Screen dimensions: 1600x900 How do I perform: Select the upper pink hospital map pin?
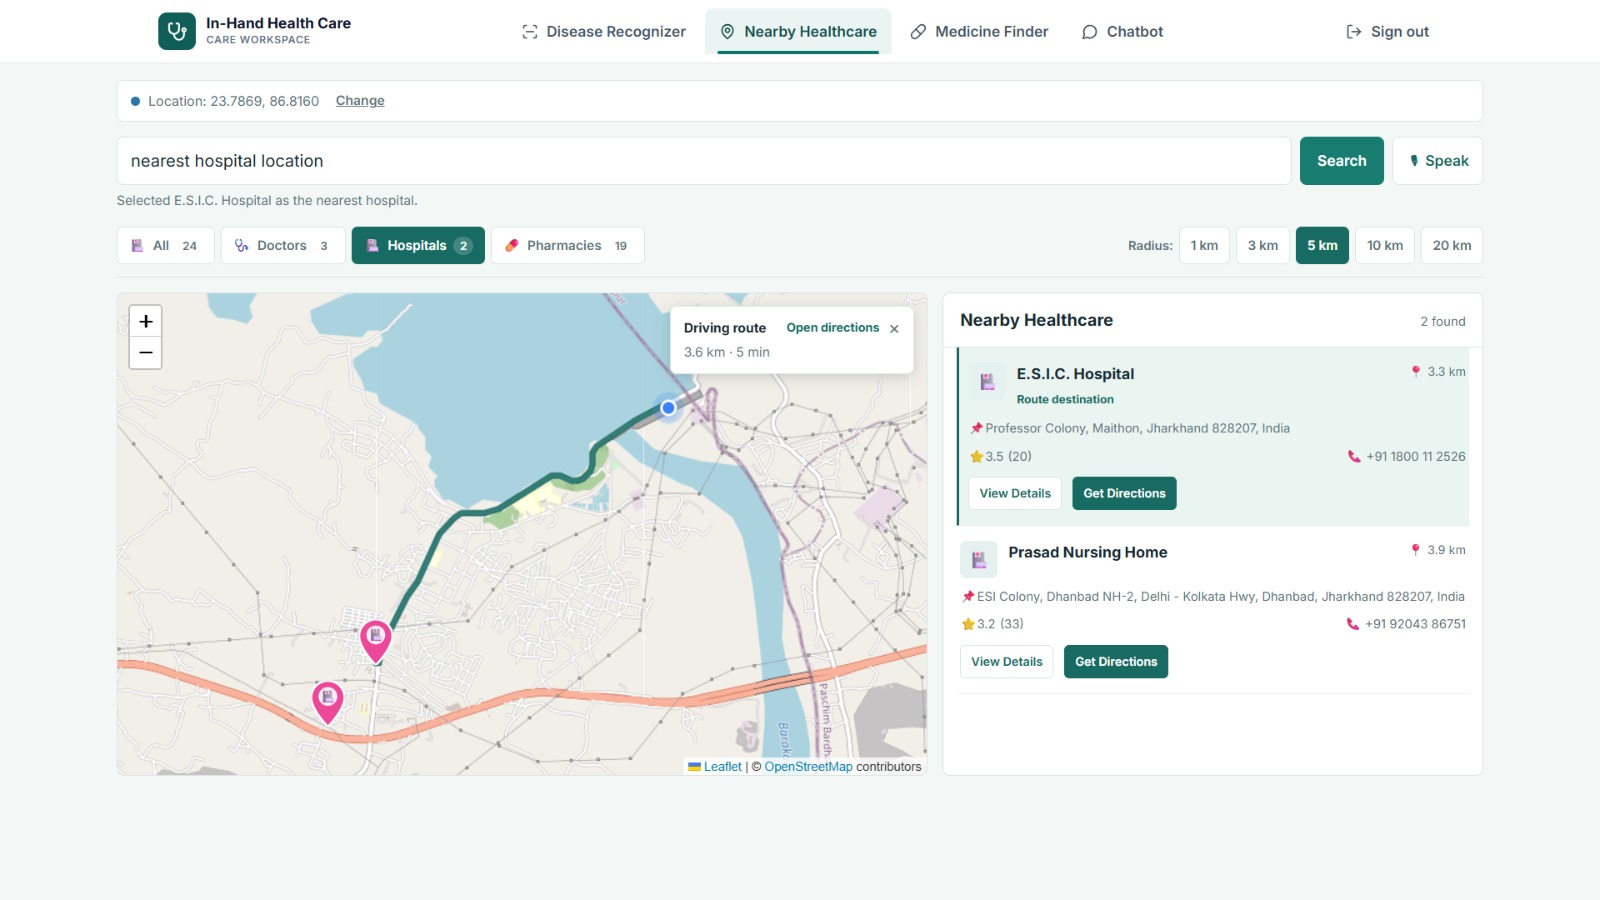coord(375,641)
